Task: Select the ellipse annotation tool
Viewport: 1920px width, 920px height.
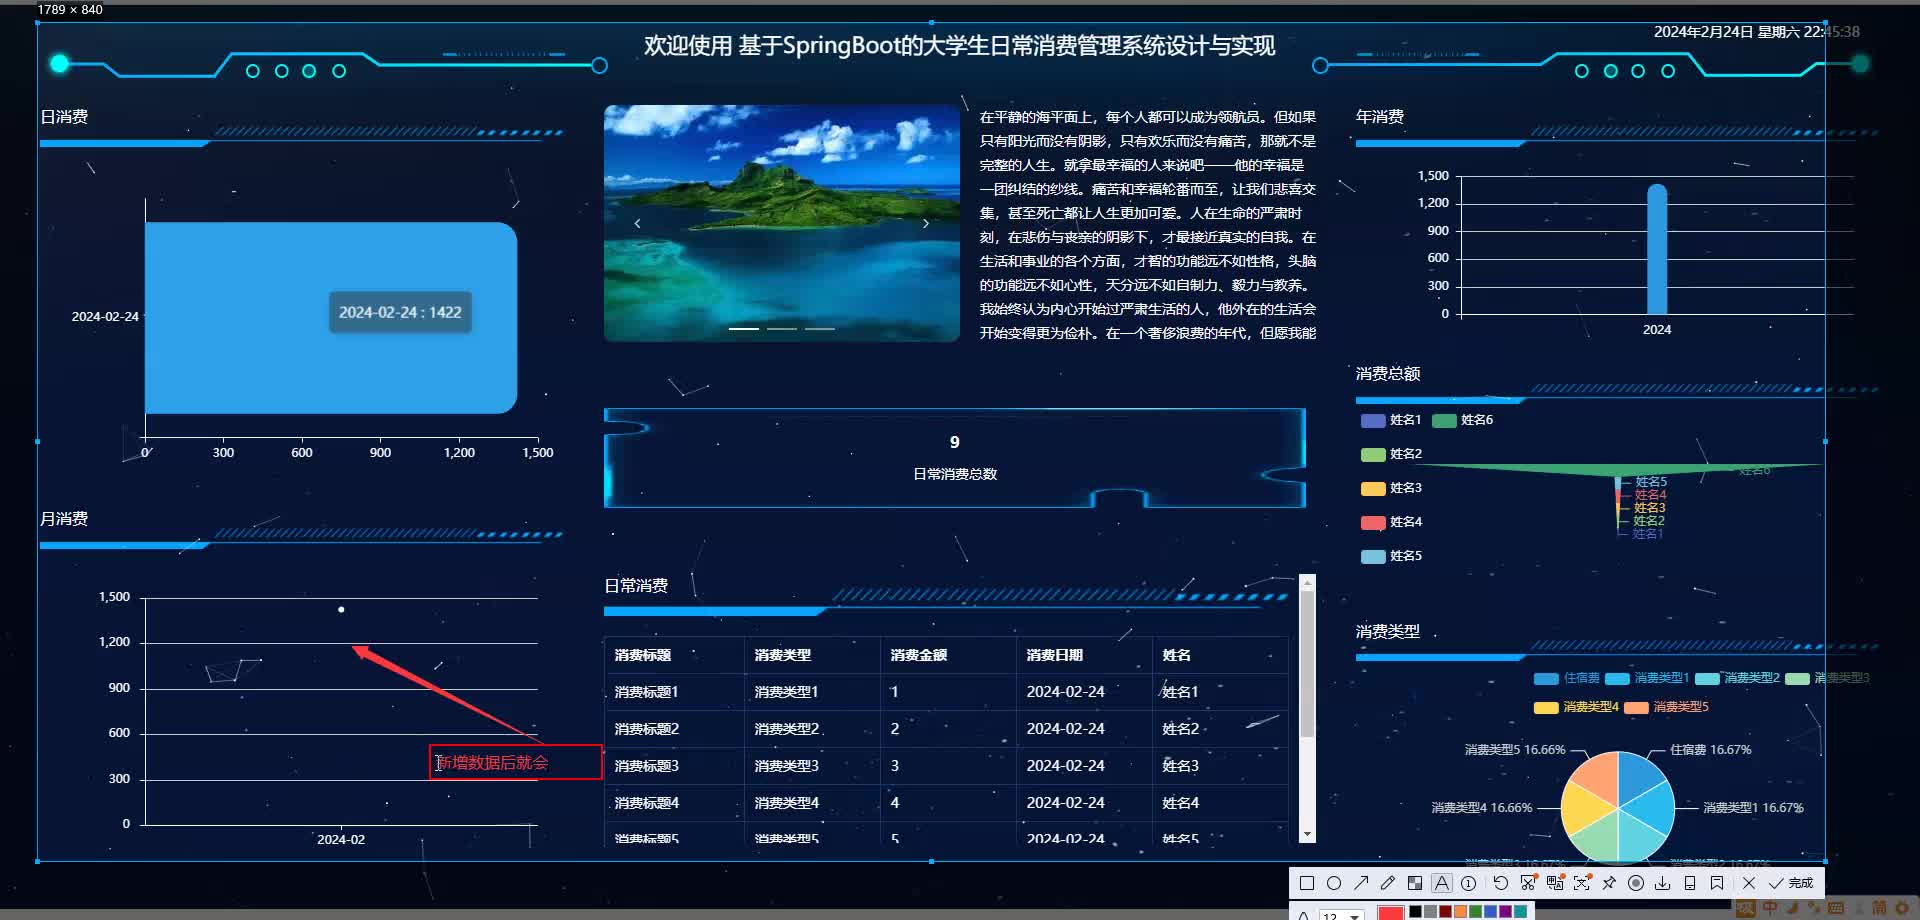Action: tap(1333, 883)
